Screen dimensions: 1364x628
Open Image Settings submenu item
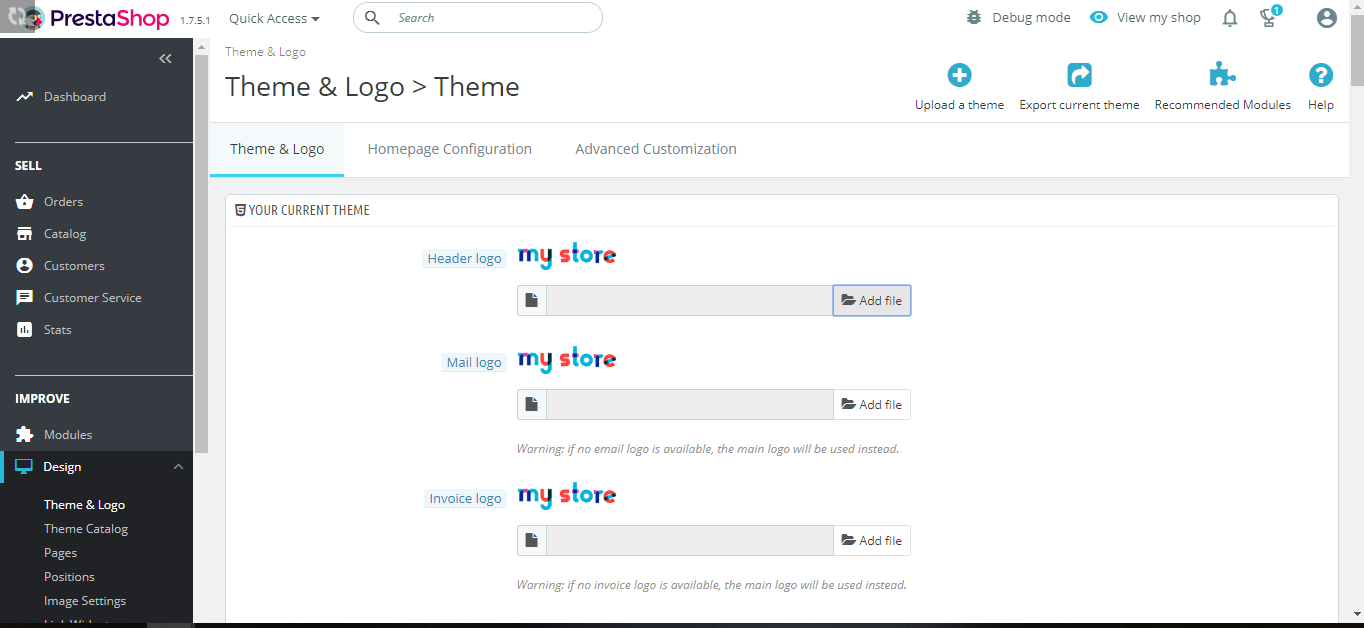85,601
